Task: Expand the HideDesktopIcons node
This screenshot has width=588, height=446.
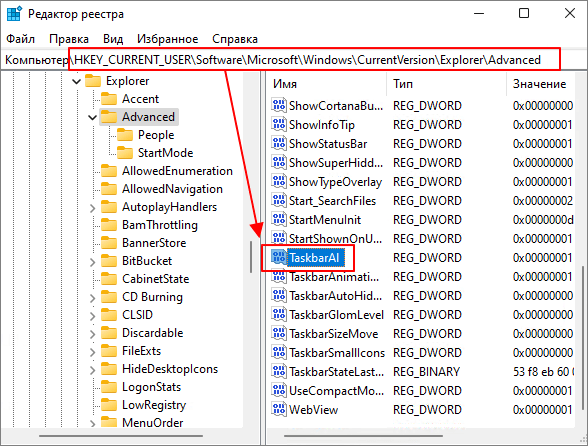Action: [93, 370]
